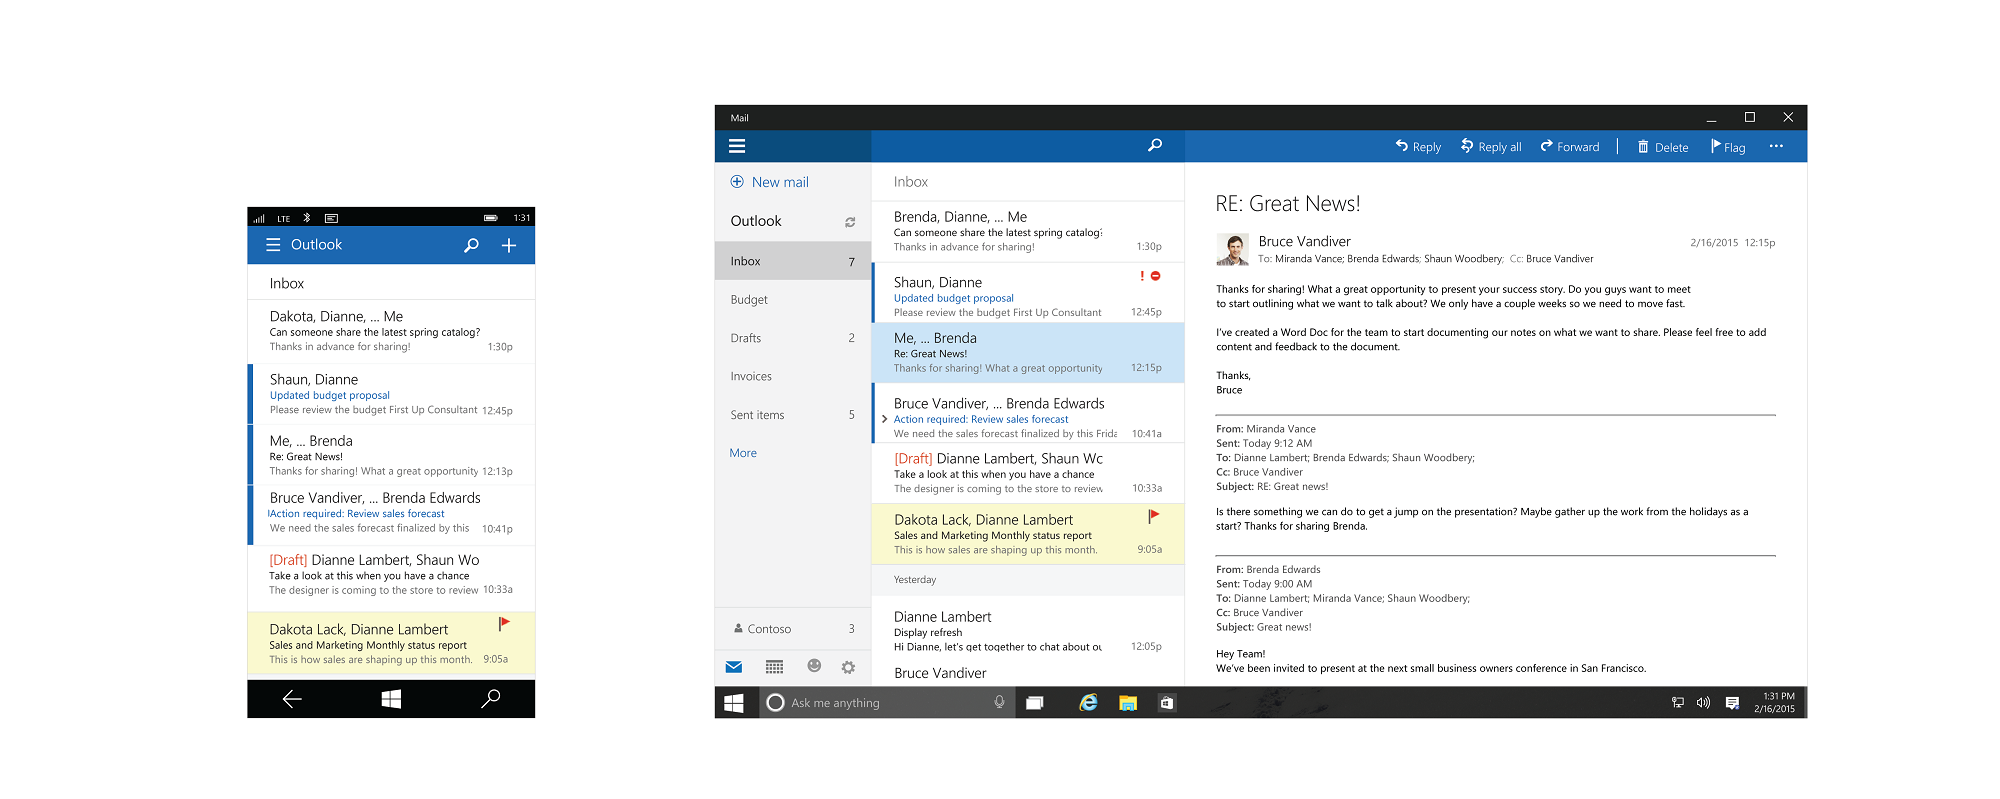Open desktop email Updated budget proposal
Image resolution: width=2000 pixels, height=799 pixels.
[x=1028, y=292]
